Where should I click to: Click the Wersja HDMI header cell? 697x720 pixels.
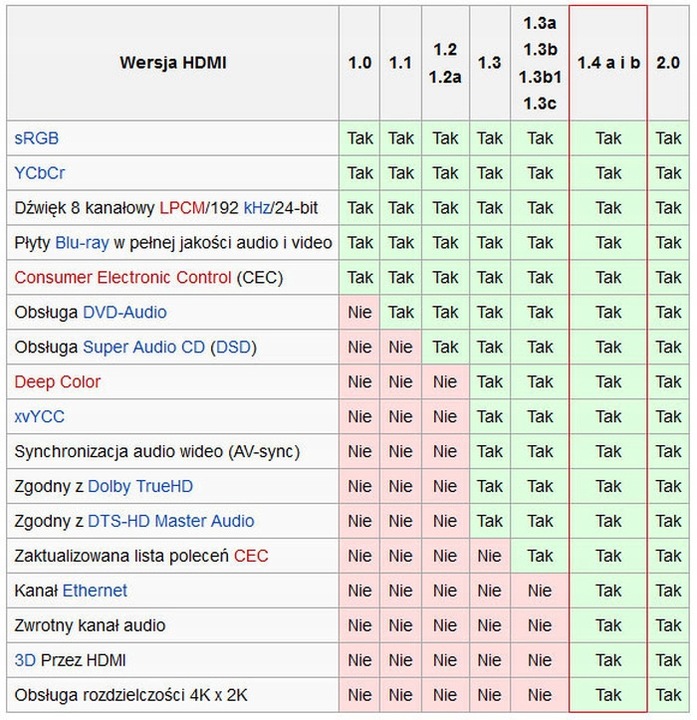[173, 62]
